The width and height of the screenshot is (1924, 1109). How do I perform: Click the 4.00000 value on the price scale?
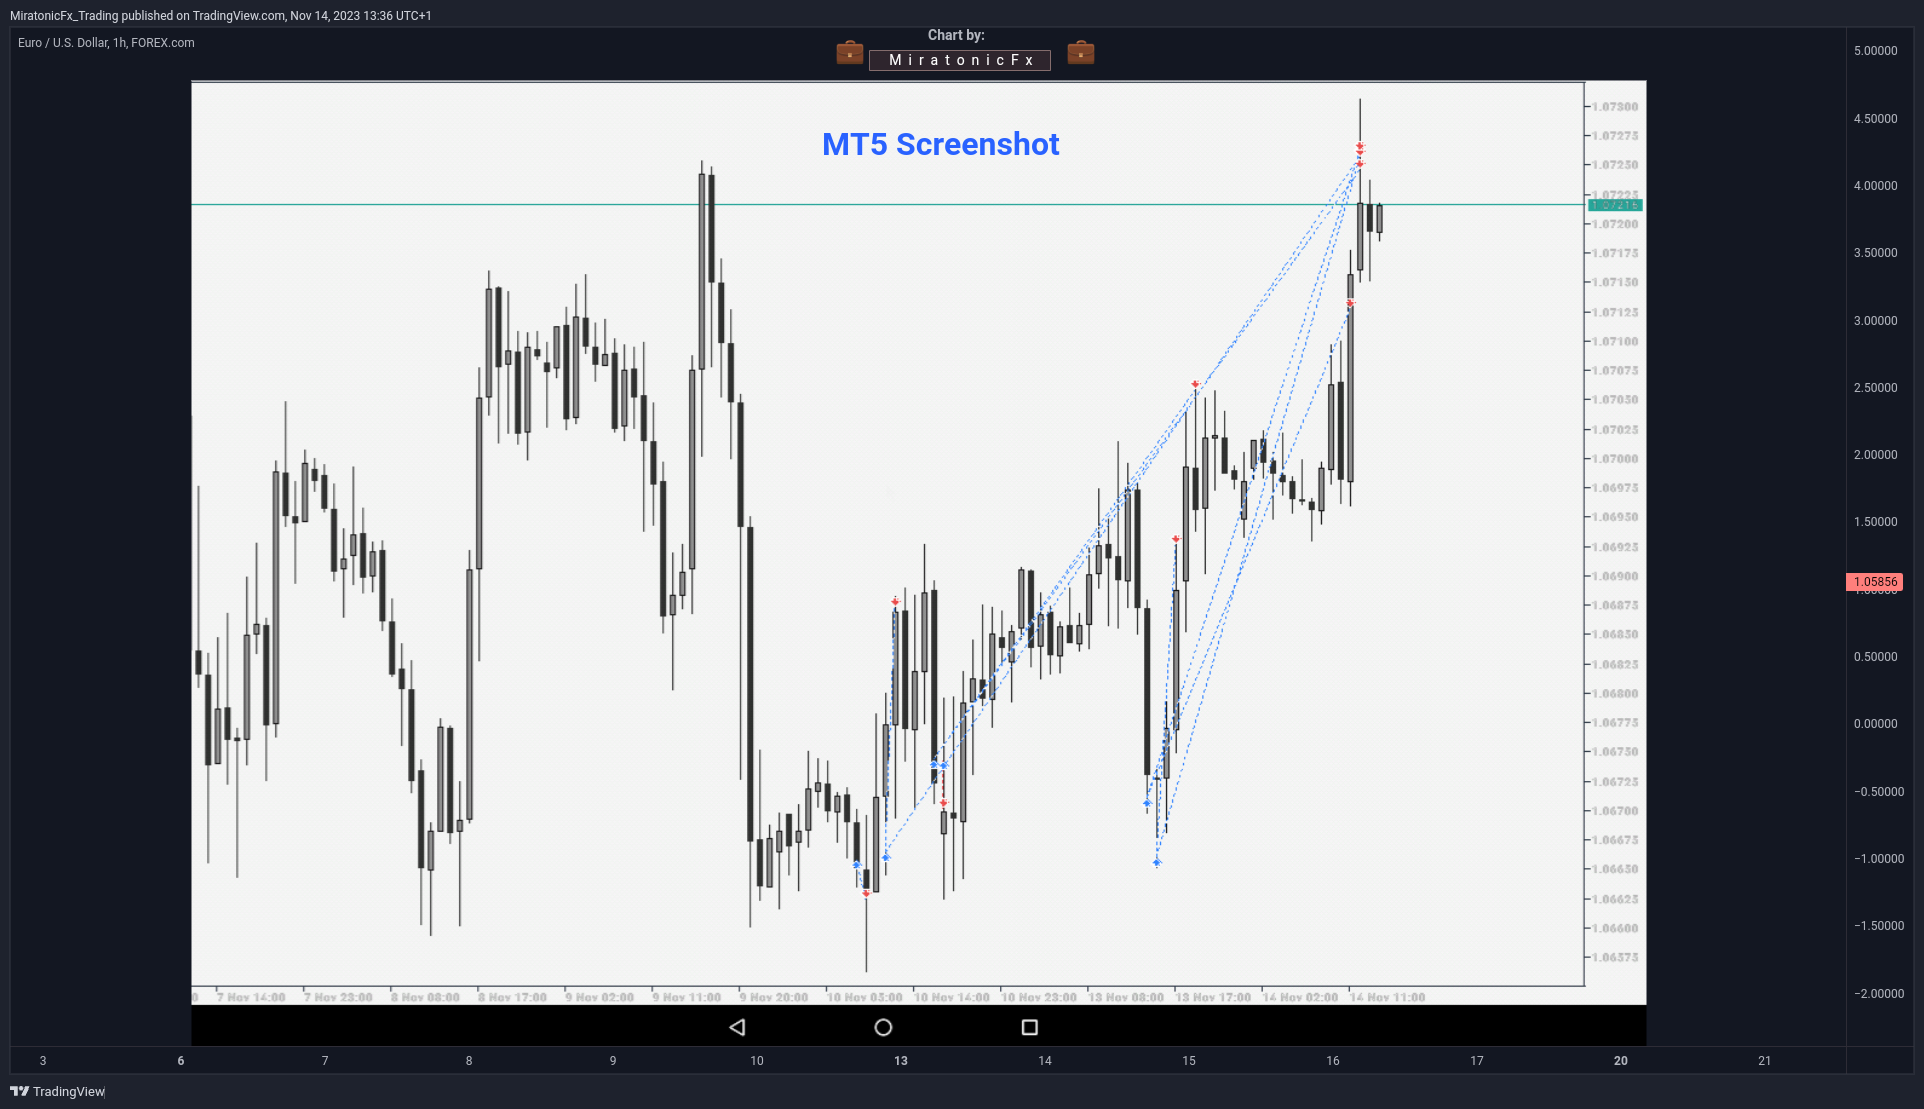coord(1875,186)
